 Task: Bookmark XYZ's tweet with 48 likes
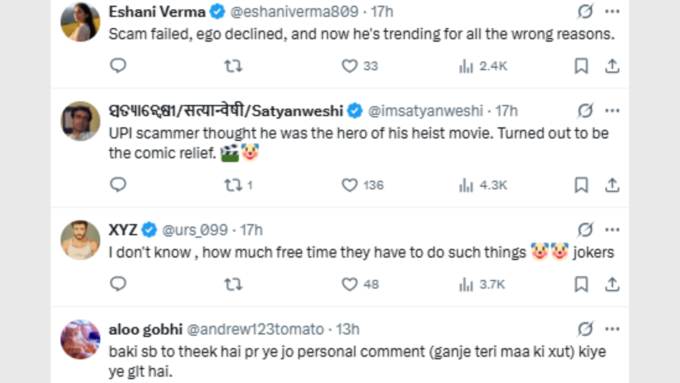click(581, 285)
